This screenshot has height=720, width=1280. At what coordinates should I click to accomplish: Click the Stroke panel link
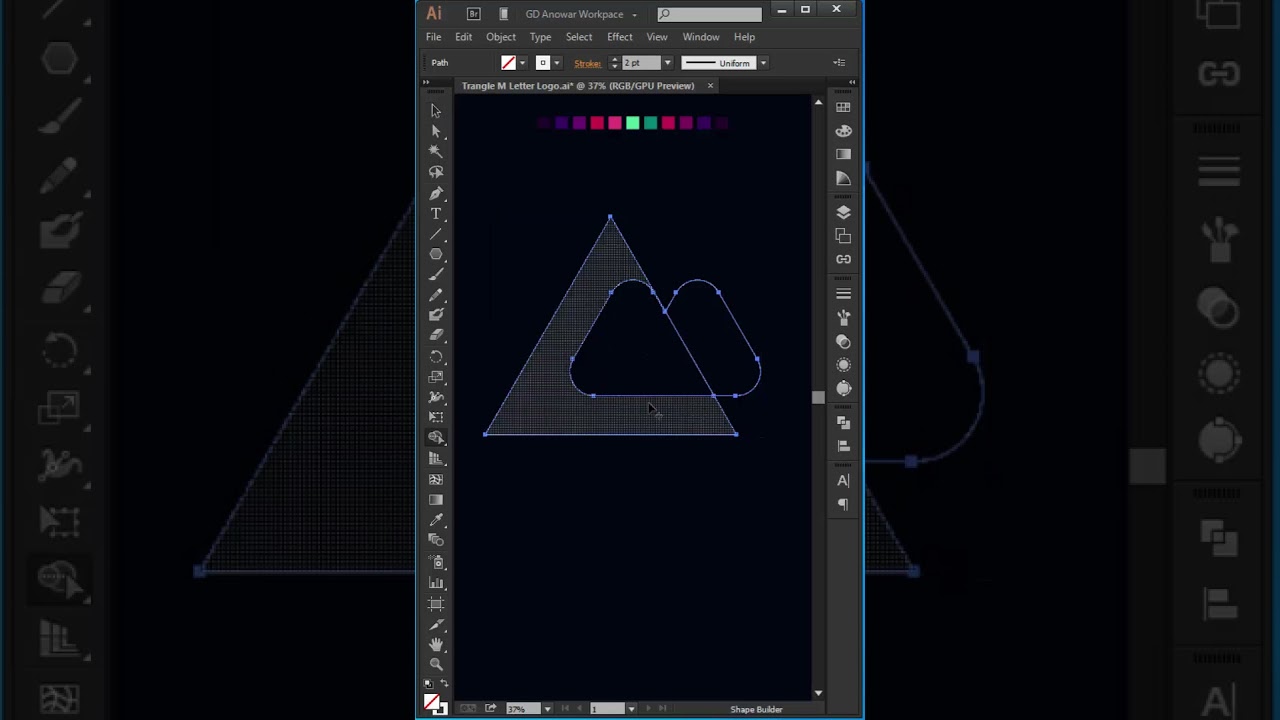click(587, 63)
